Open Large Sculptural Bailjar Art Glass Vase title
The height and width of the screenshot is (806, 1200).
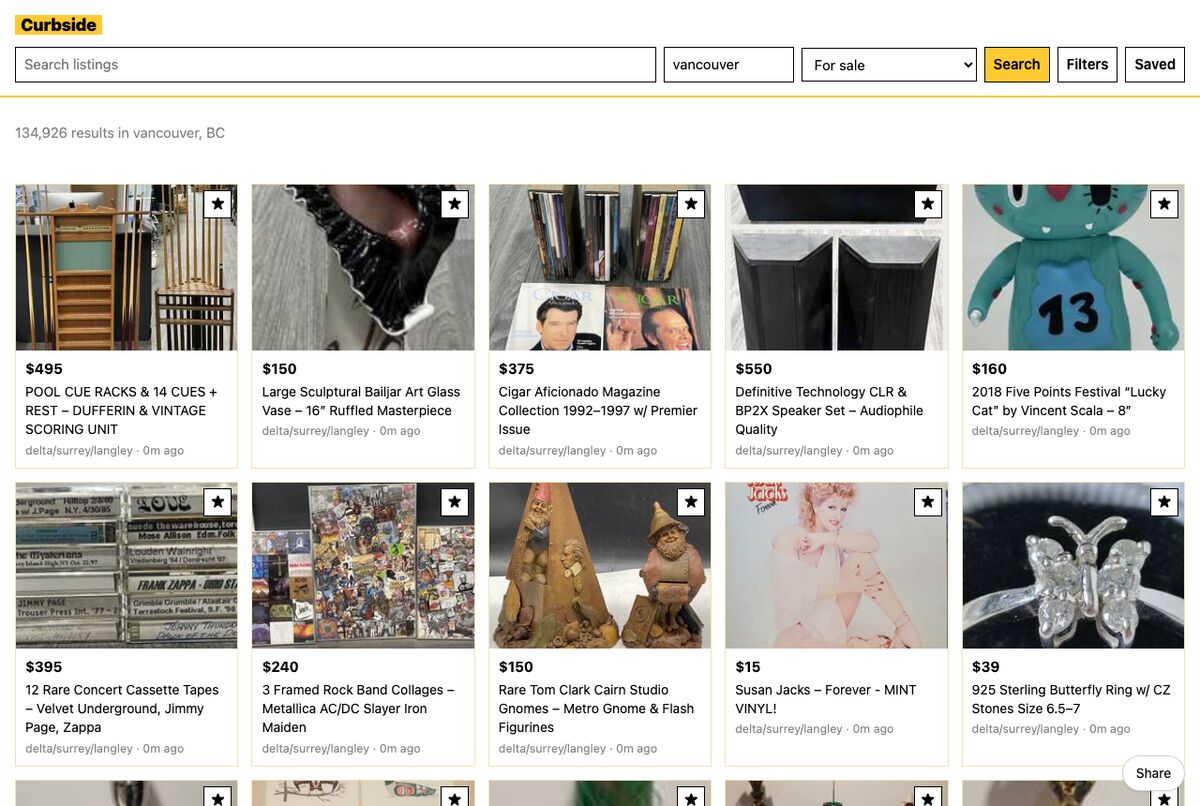361,401
